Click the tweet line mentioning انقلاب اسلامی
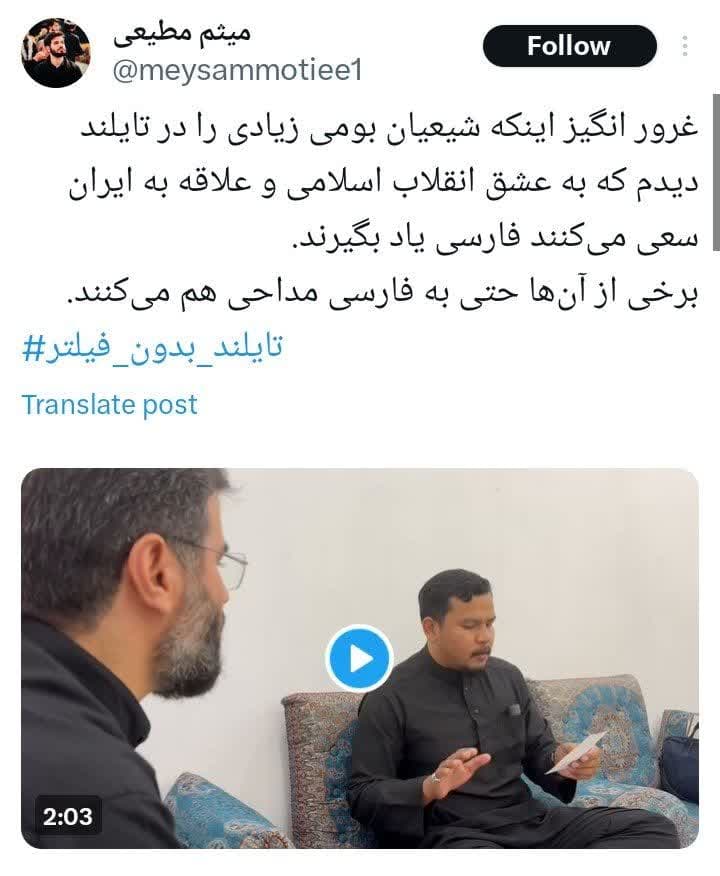720x876 pixels. [384, 184]
